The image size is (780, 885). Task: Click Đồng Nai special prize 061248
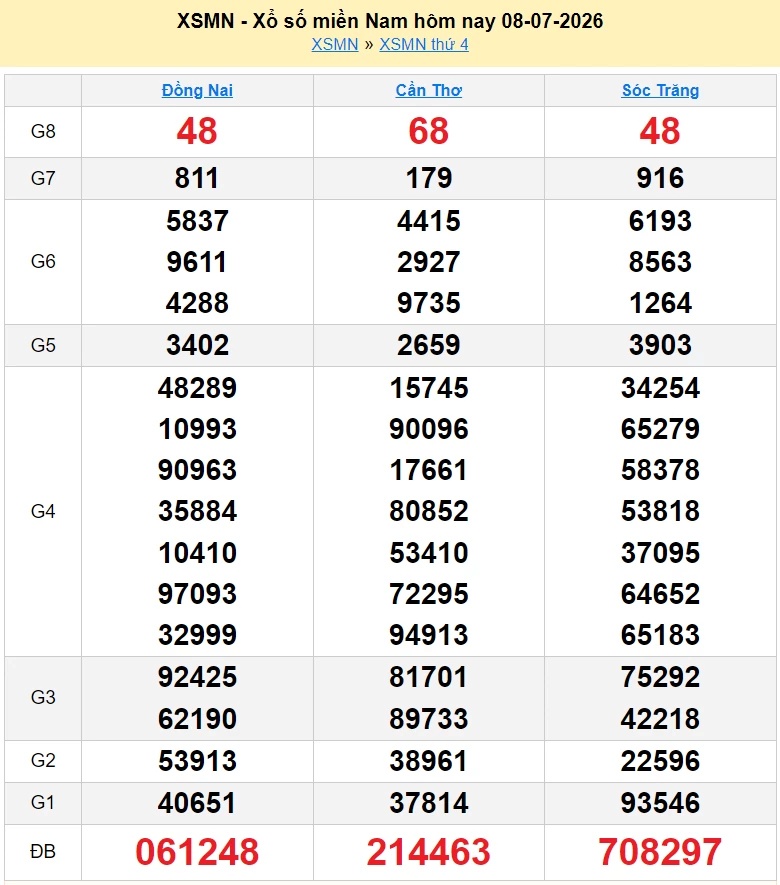[197, 852]
